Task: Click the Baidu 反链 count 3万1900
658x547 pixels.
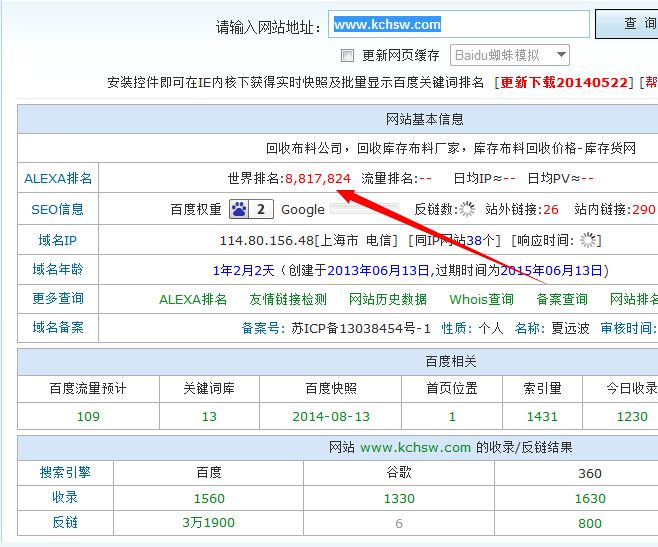Action: coord(209,523)
